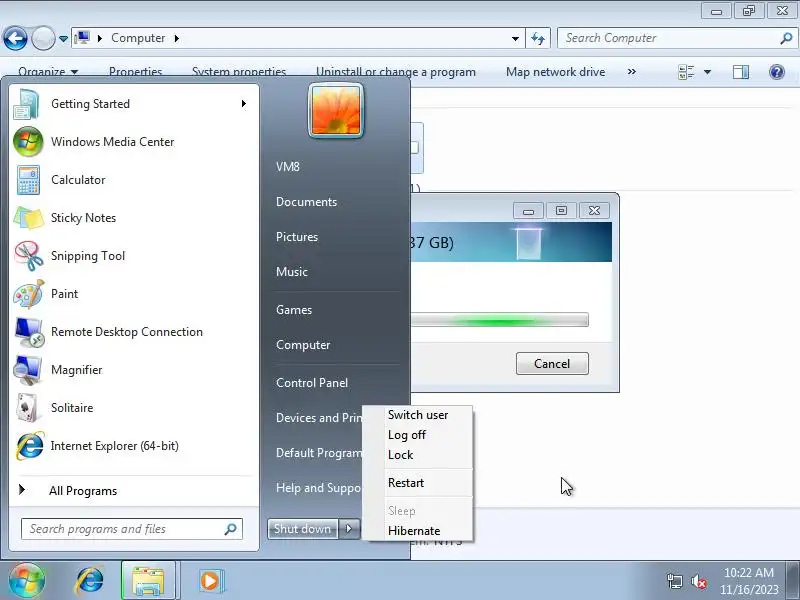Click the user account flower picture
Image resolution: width=800 pixels, height=600 pixels.
point(336,111)
